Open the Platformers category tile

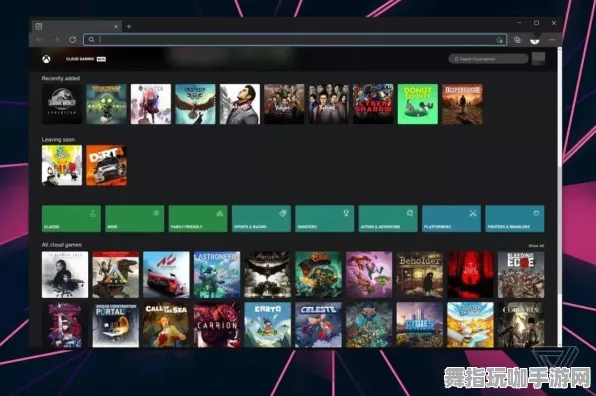[451, 219]
